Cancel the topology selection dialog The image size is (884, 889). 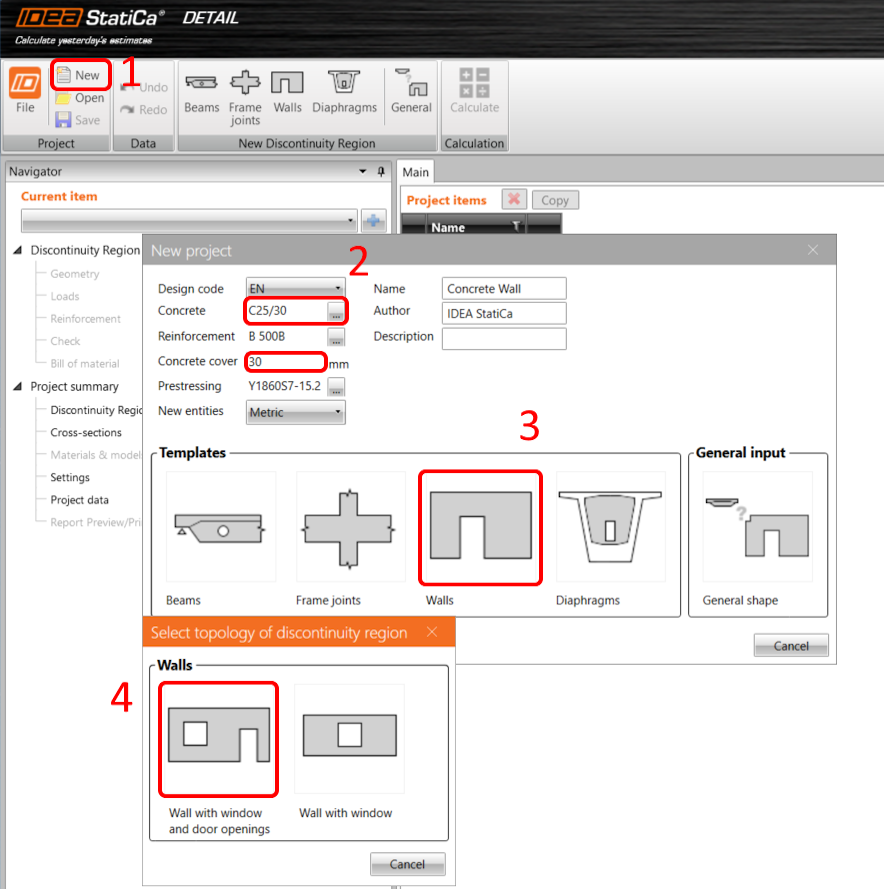(x=407, y=864)
